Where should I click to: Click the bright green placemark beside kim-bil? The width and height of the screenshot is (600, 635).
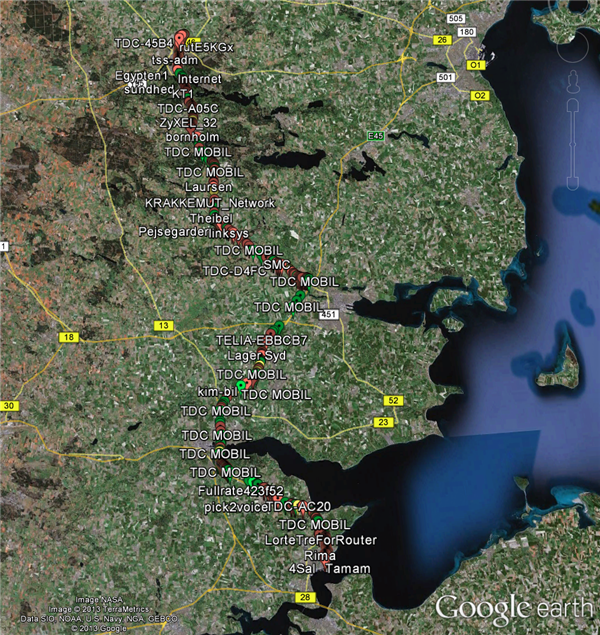tap(241, 385)
